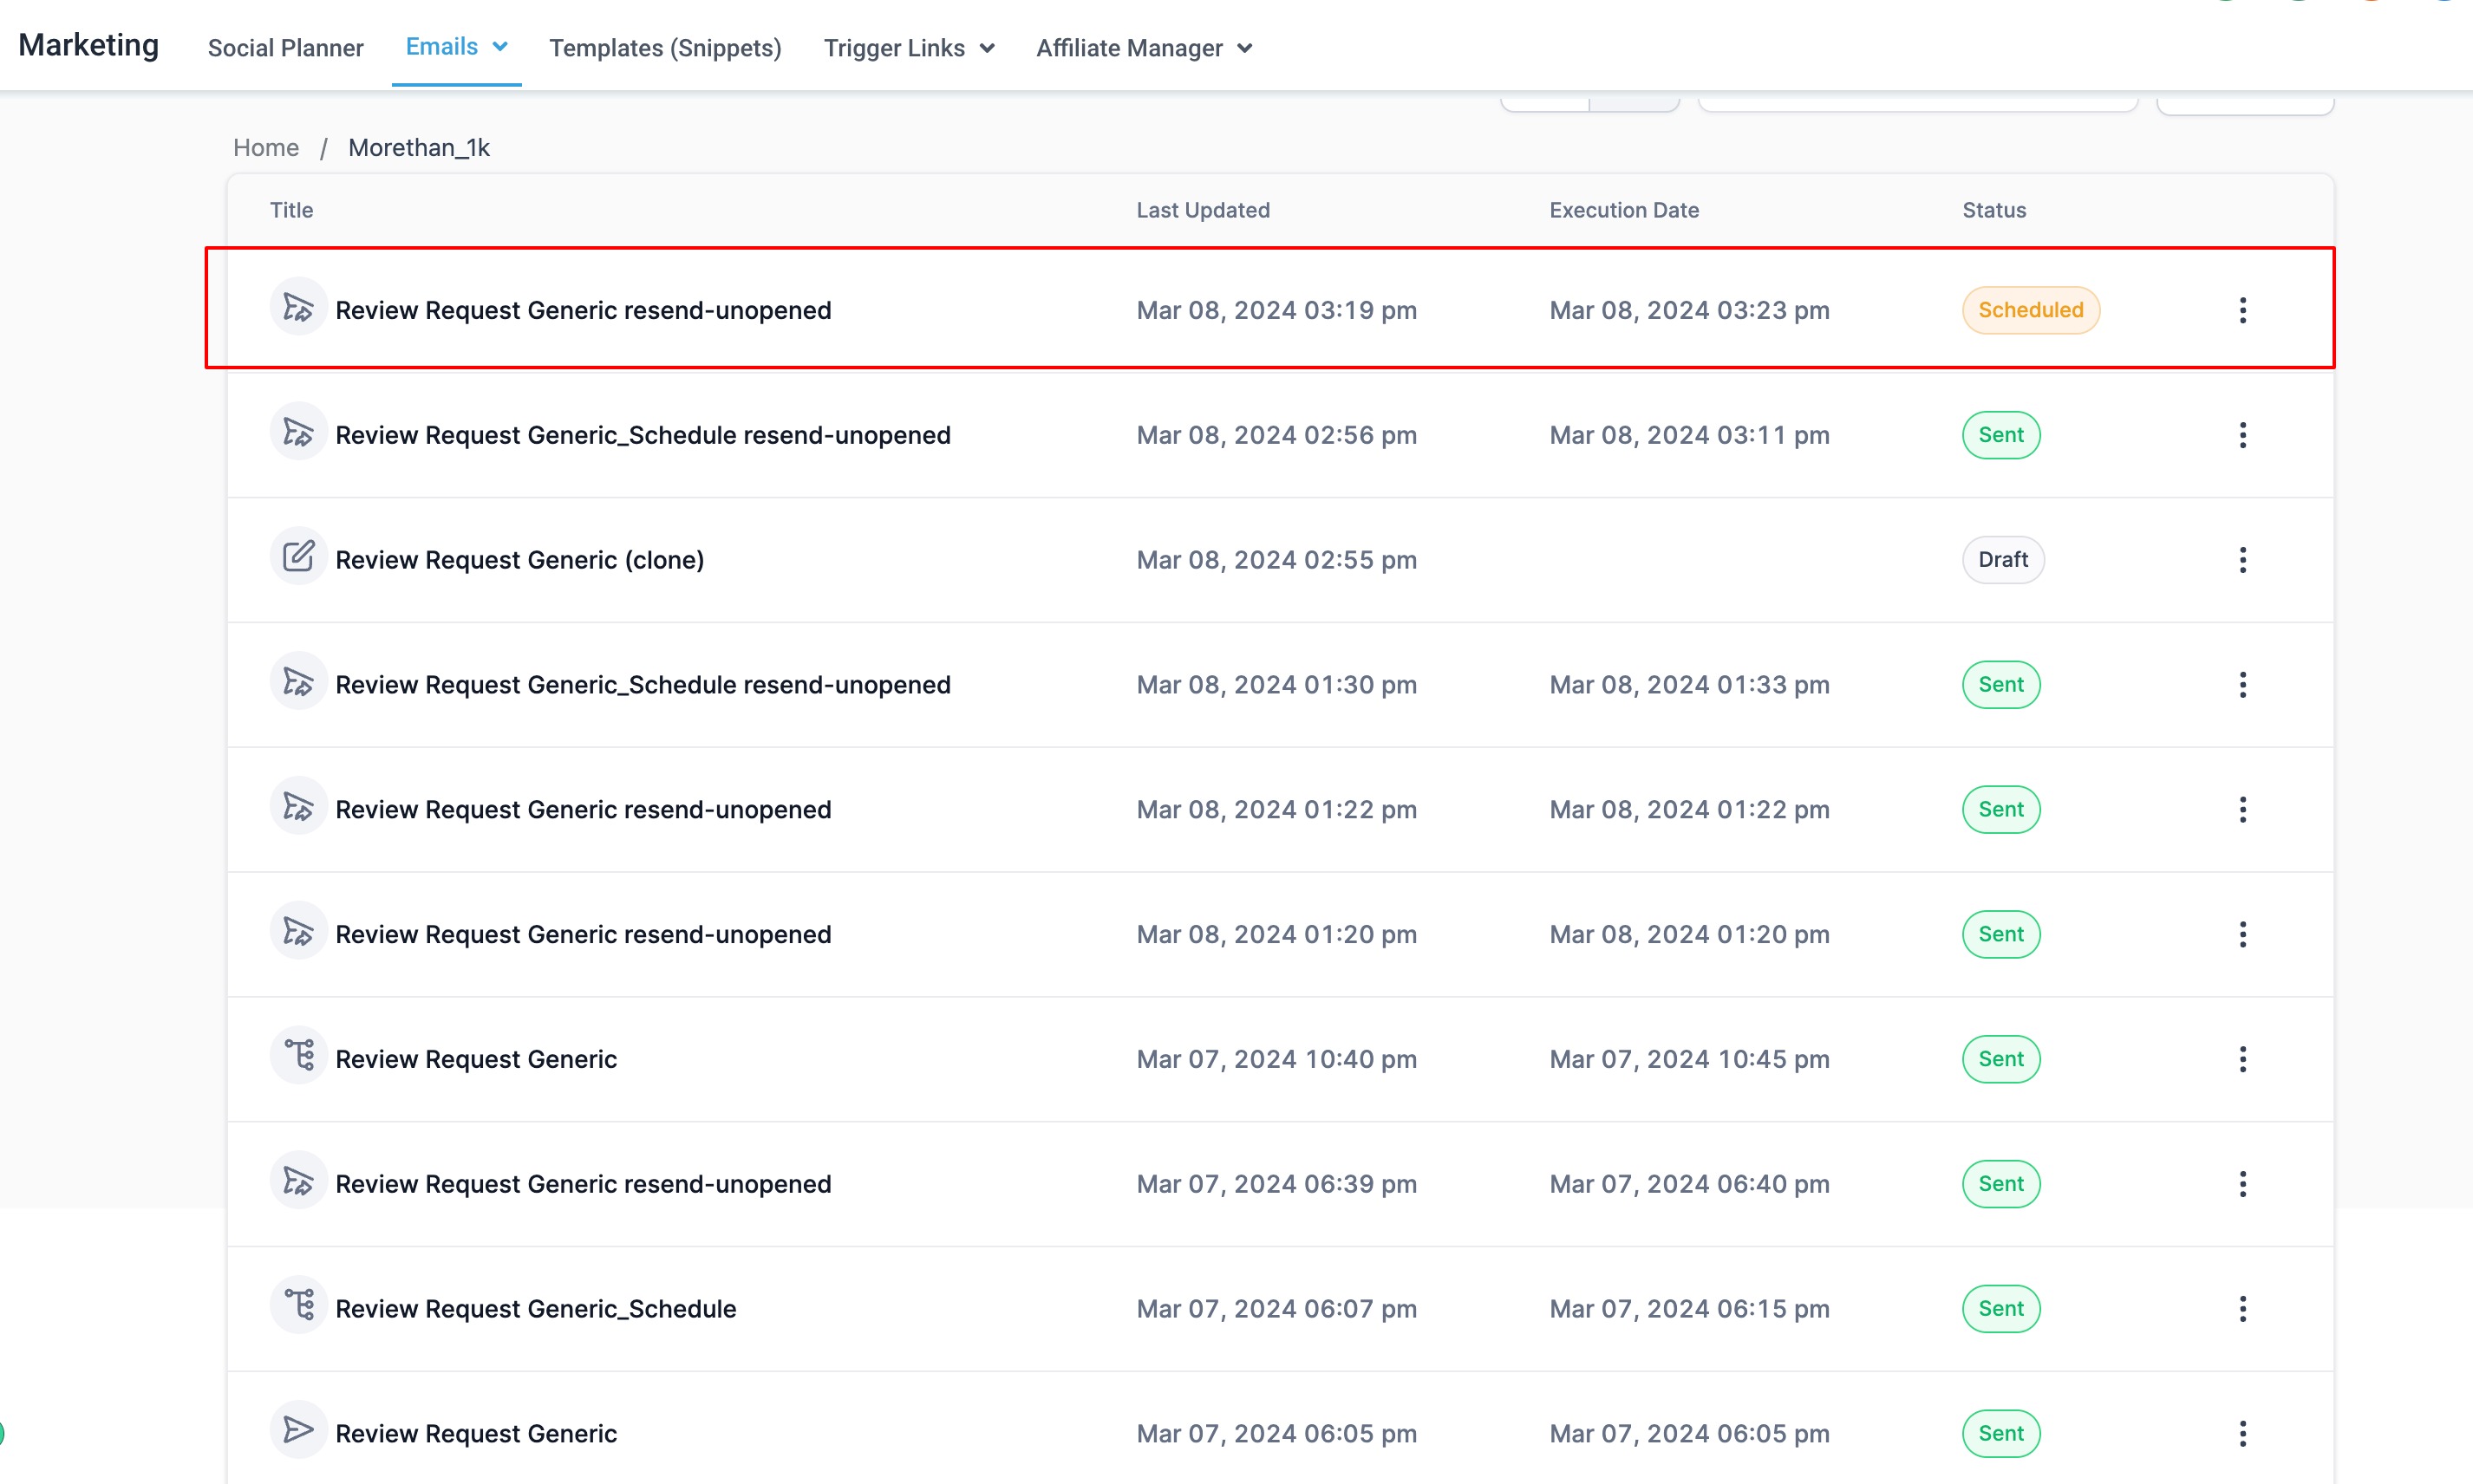2473x1484 pixels.
Task: Open Templates (Snippets) tab
Action: point(665,48)
